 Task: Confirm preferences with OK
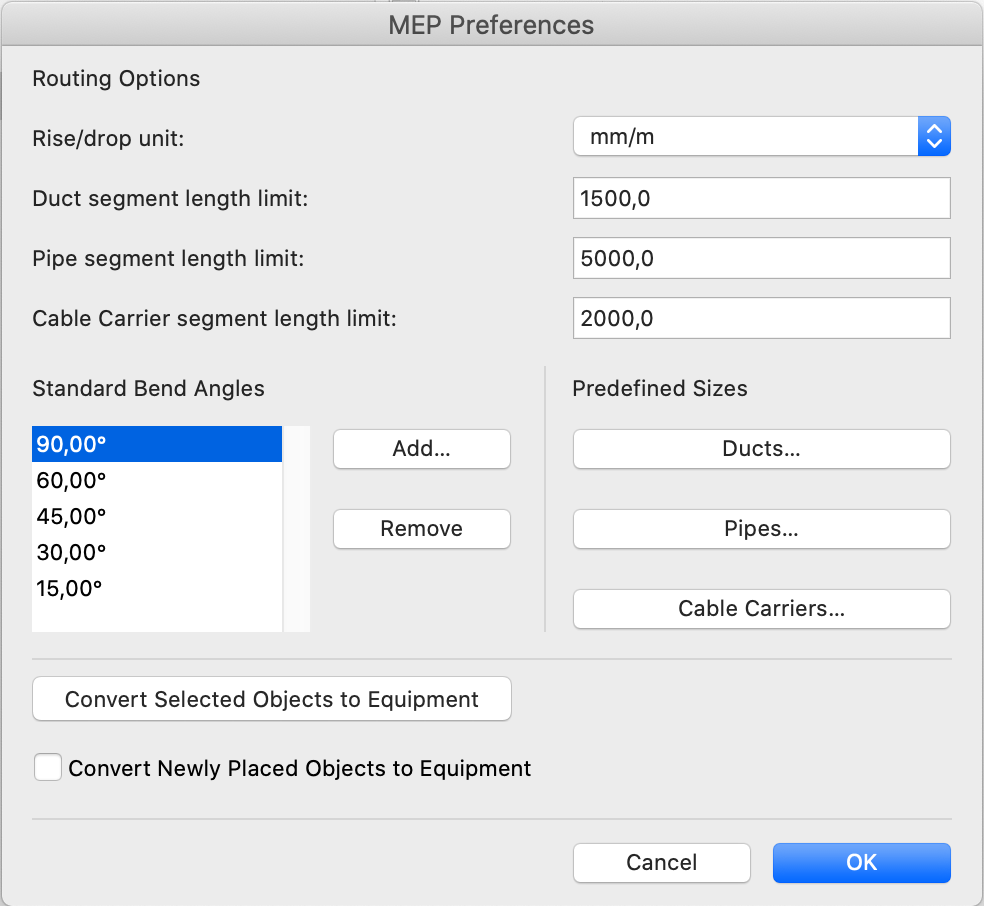click(x=862, y=863)
